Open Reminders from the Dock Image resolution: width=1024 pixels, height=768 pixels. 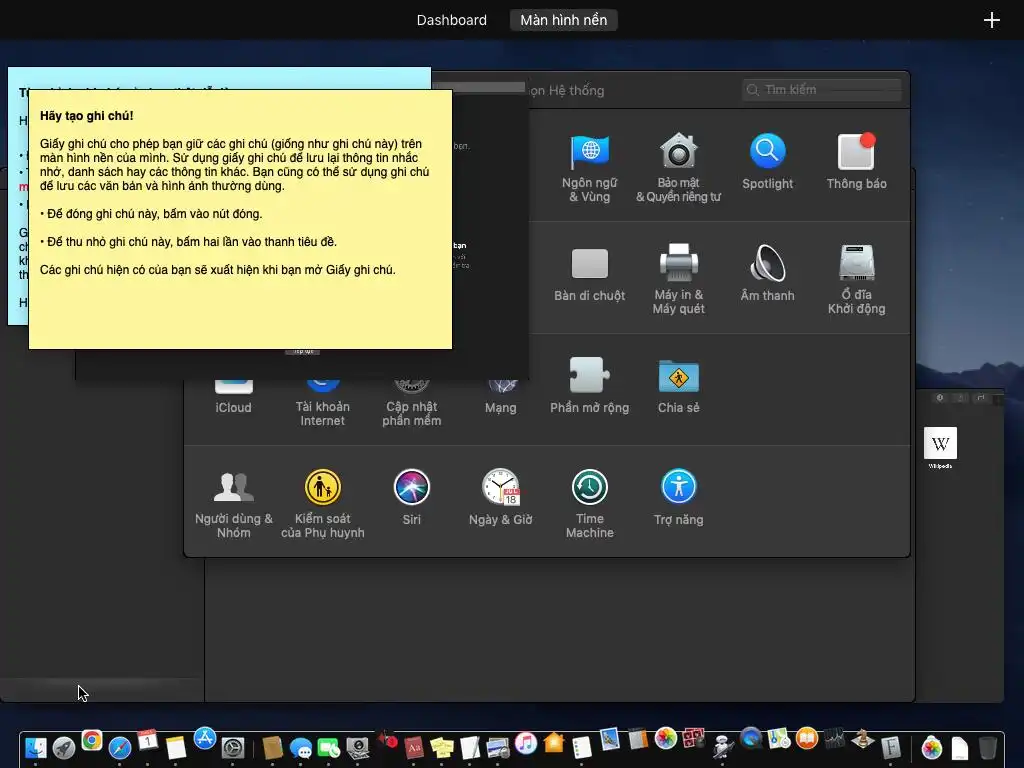(x=581, y=746)
